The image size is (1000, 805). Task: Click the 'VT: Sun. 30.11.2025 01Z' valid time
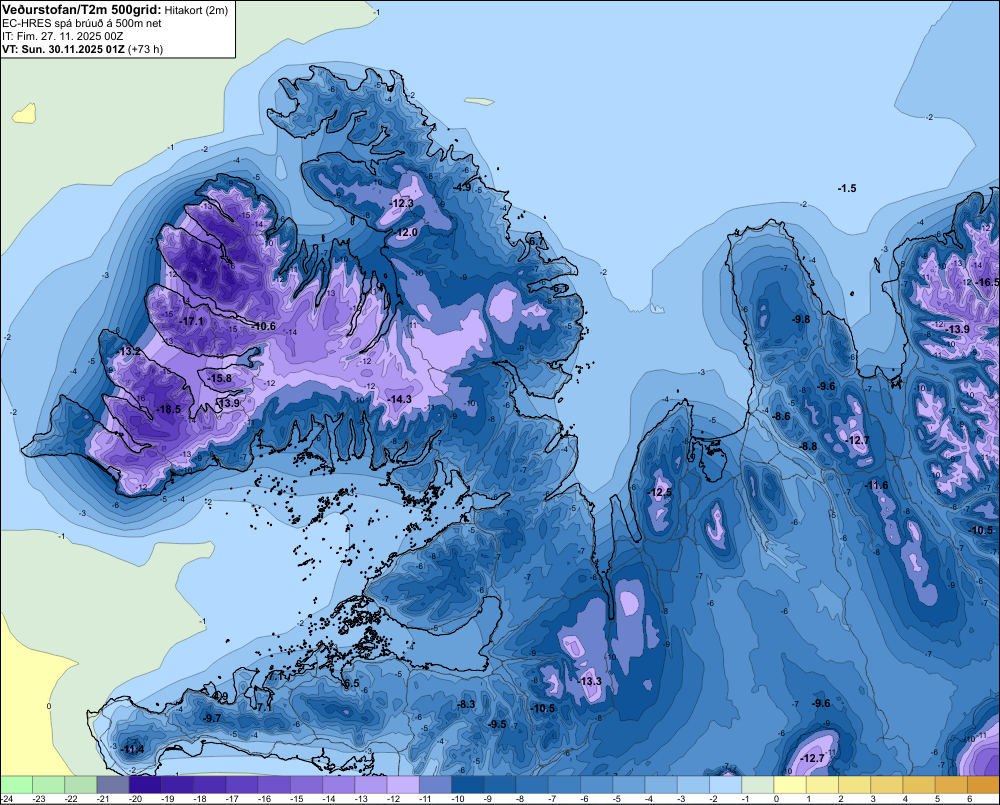[64, 49]
